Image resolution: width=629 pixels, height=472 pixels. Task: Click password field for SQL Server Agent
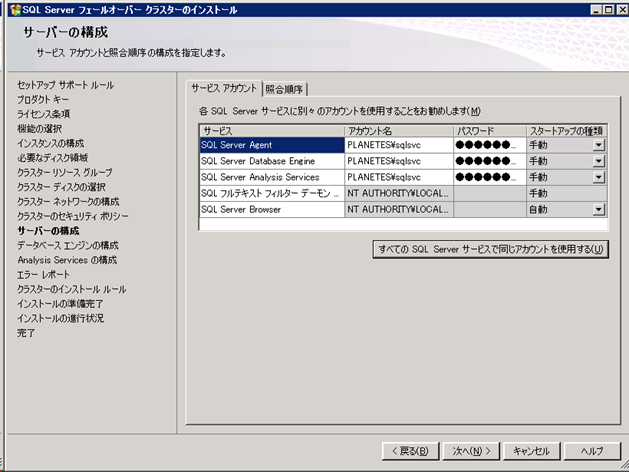tap(490, 145)
